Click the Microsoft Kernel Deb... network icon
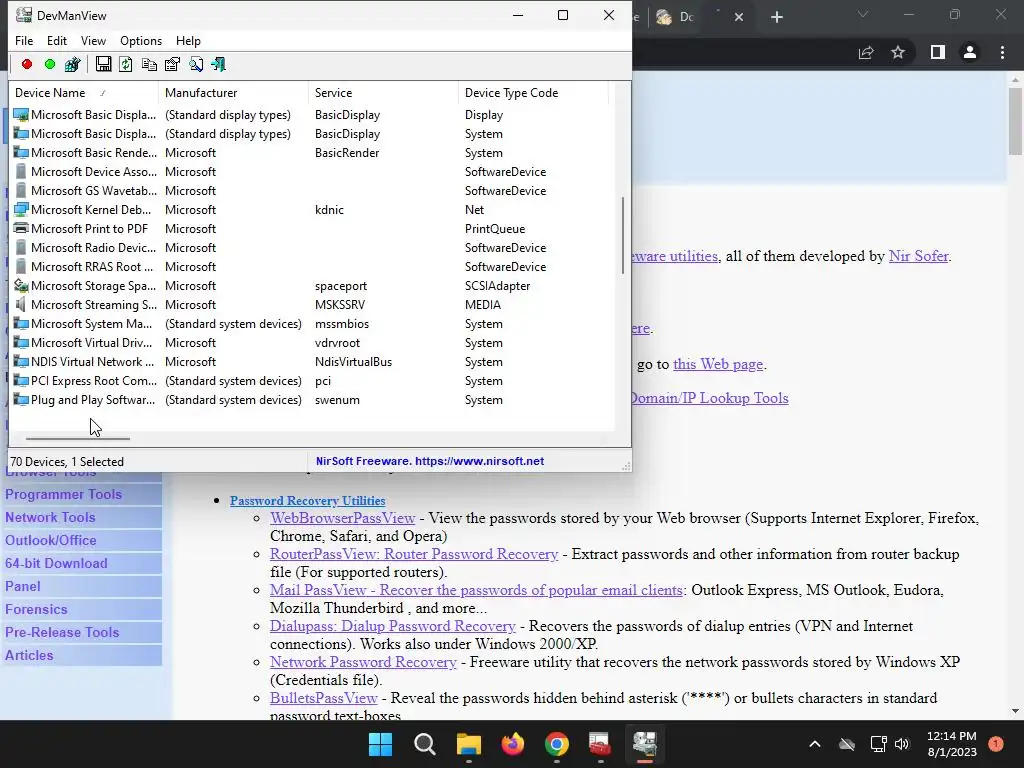This screenshot has width=1024, height=768. tap(21, 210)
